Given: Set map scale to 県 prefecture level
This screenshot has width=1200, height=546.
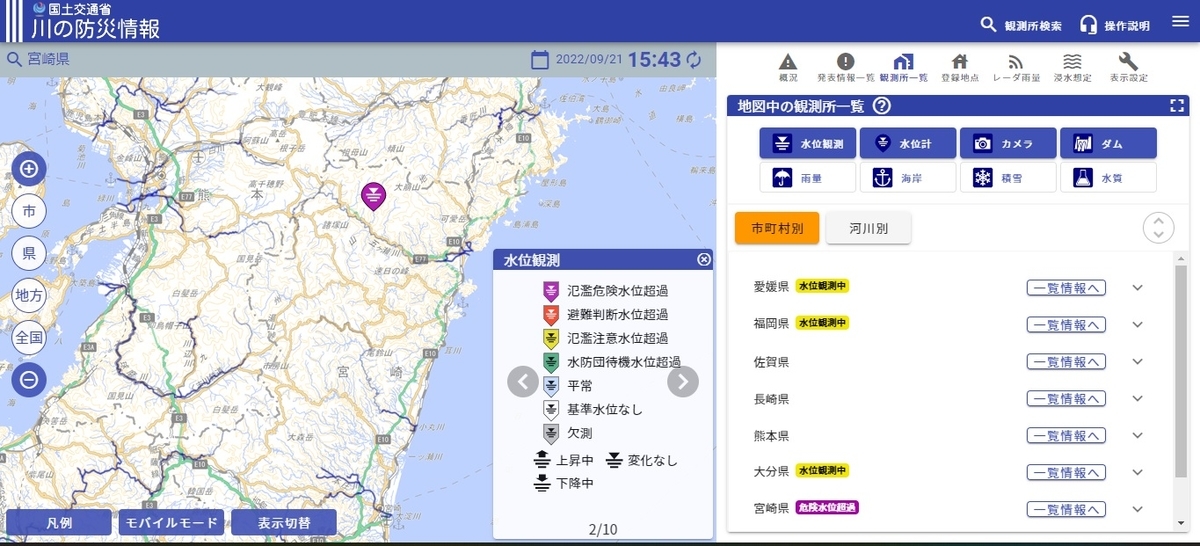Looking at the screenshot, I should 29,253.
